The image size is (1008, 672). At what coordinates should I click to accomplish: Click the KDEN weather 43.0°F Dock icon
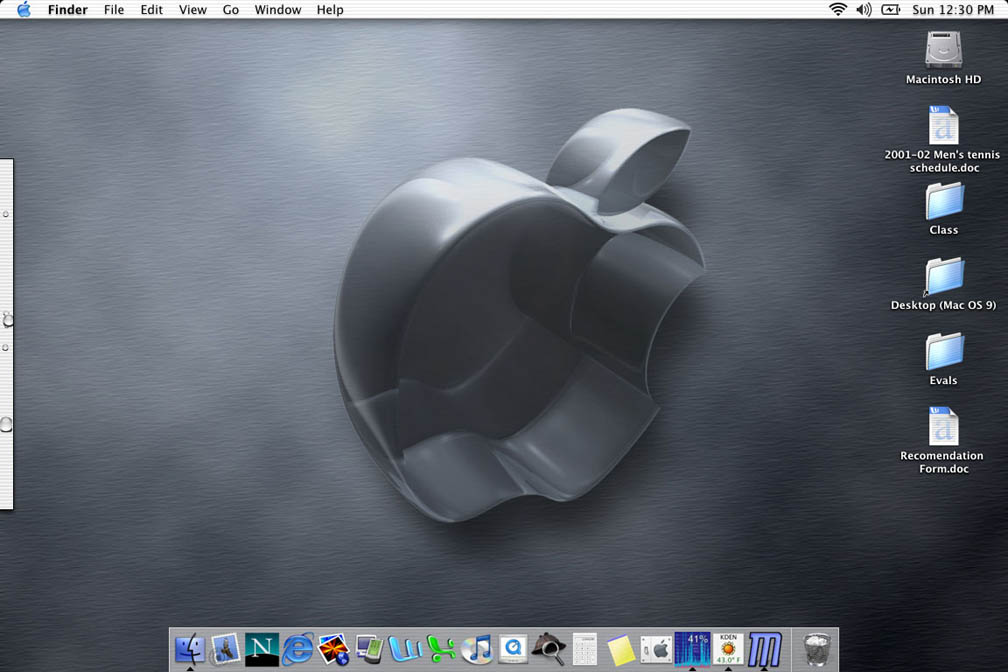tap(728, 649)
